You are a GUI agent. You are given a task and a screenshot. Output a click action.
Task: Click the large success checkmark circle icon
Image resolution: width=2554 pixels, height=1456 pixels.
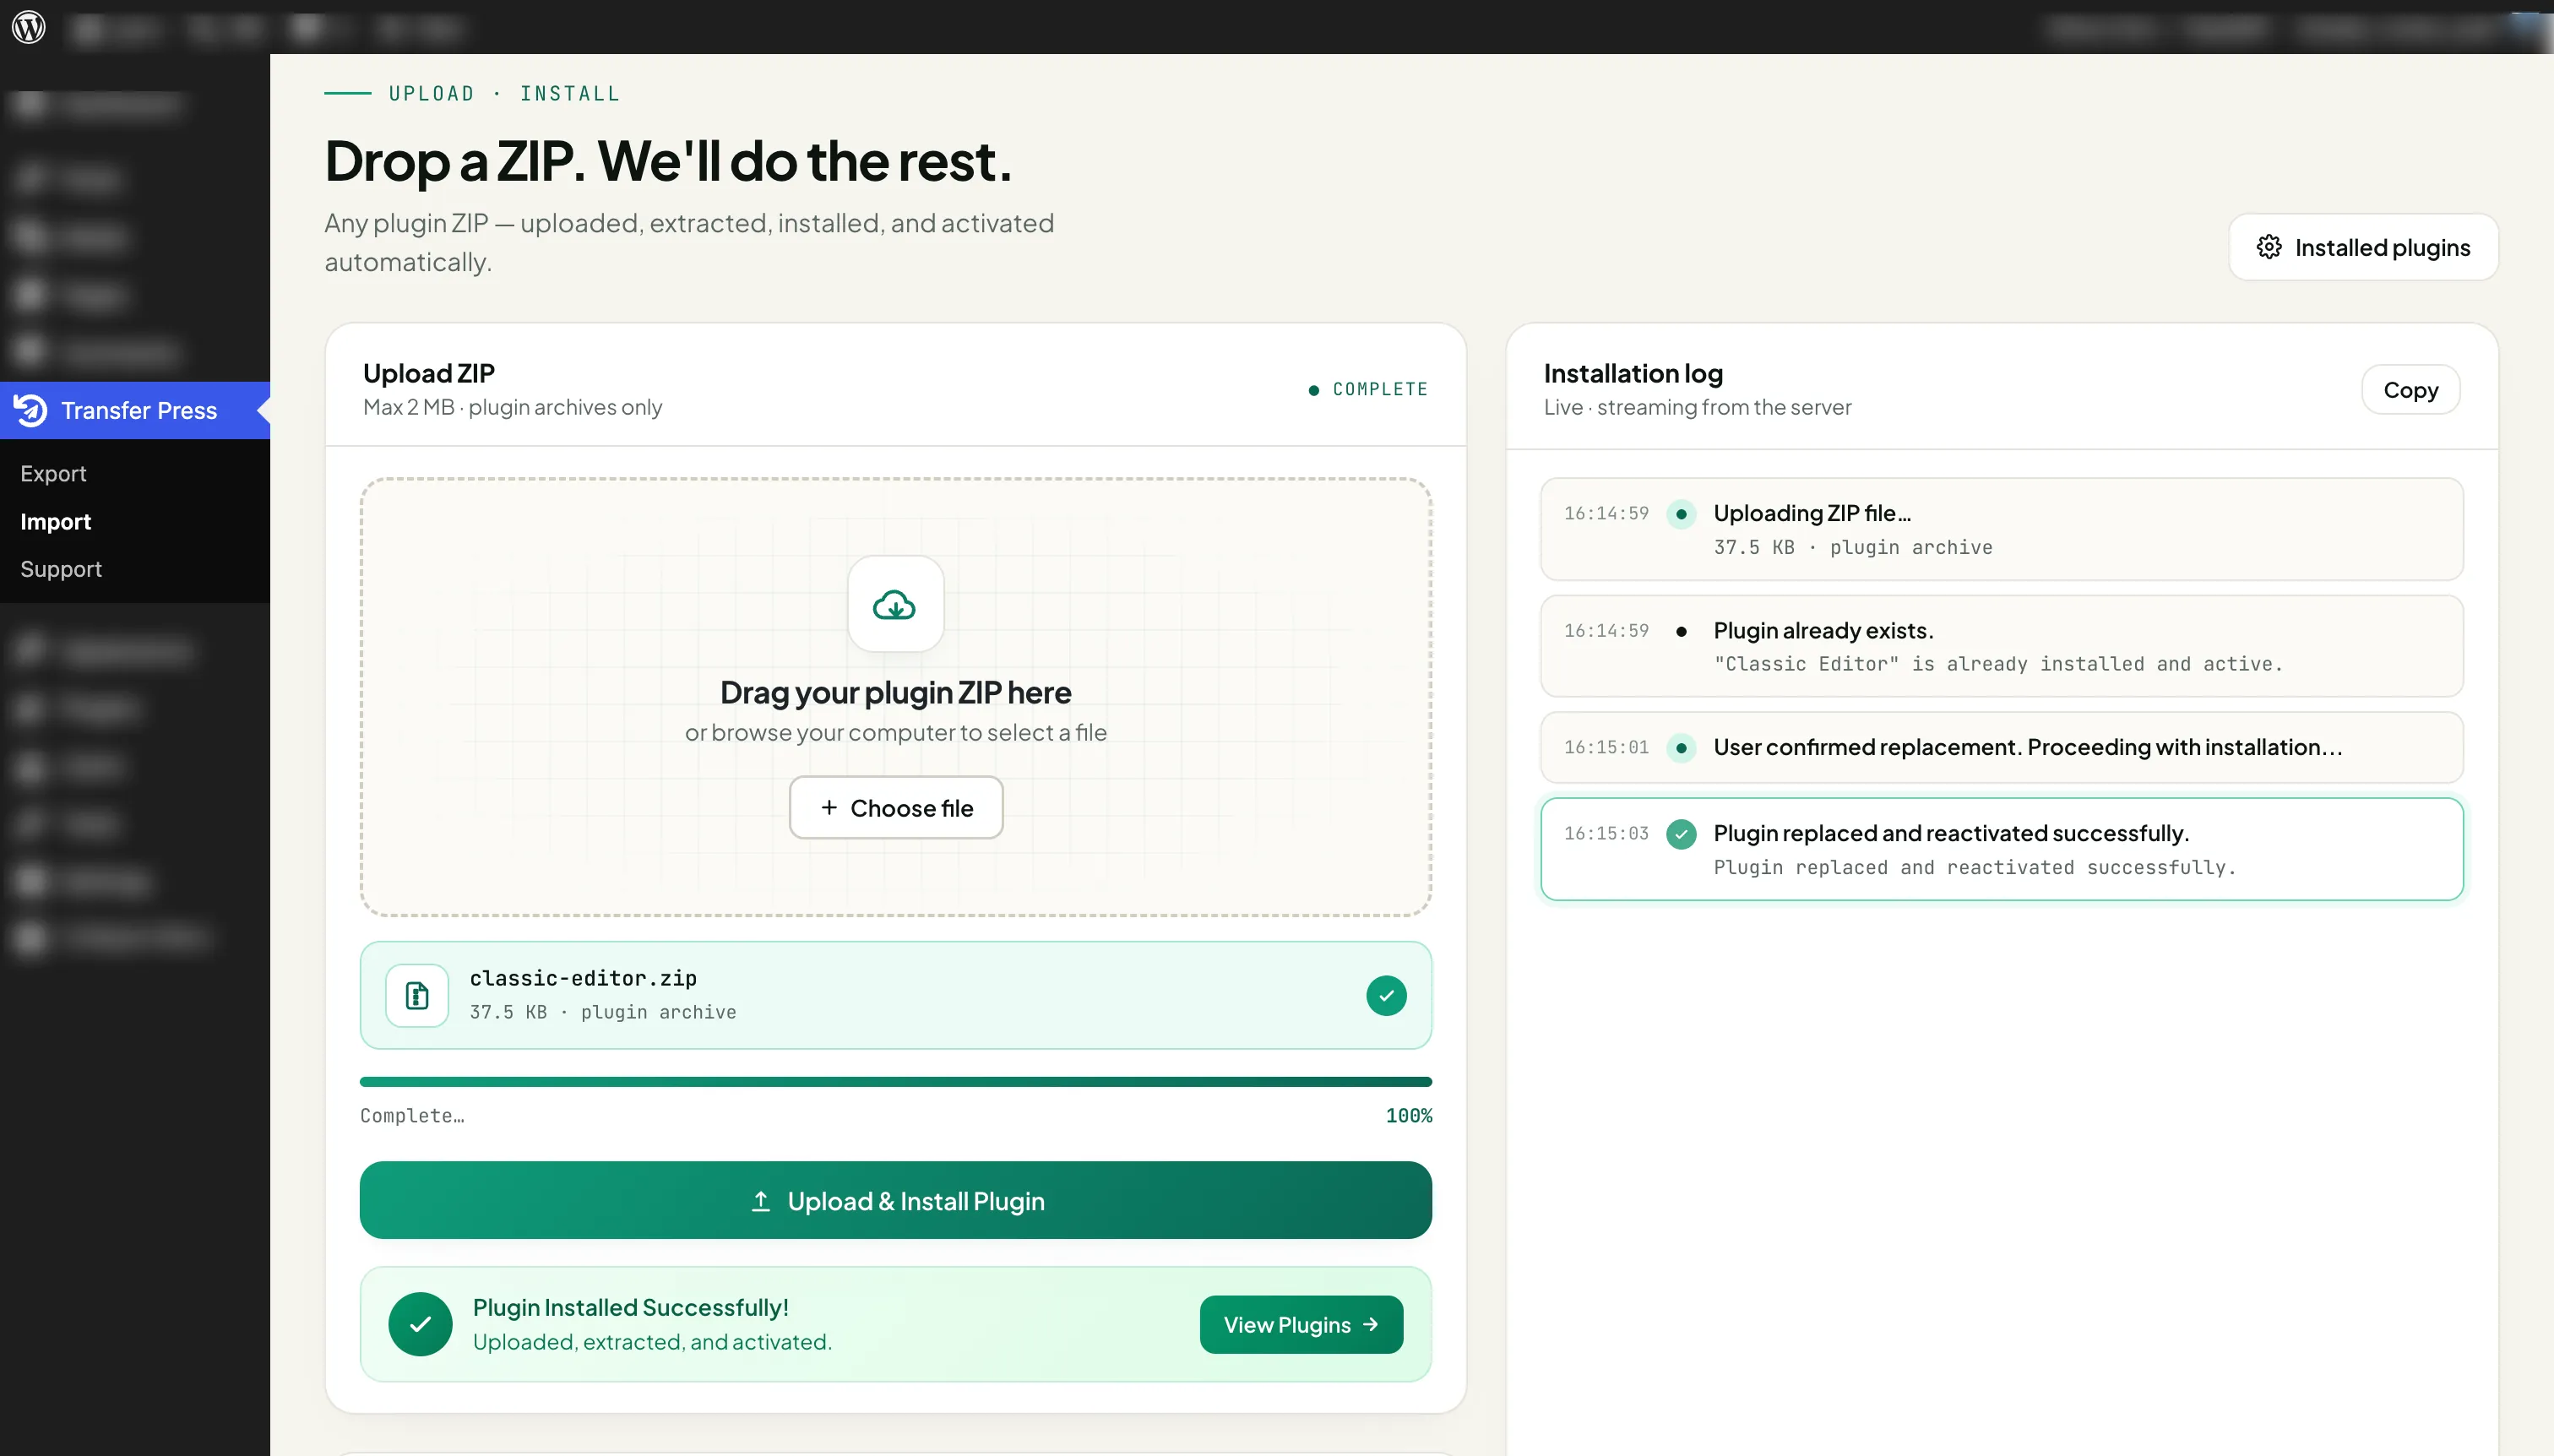pyautogui.click(x=420, y=1324)
